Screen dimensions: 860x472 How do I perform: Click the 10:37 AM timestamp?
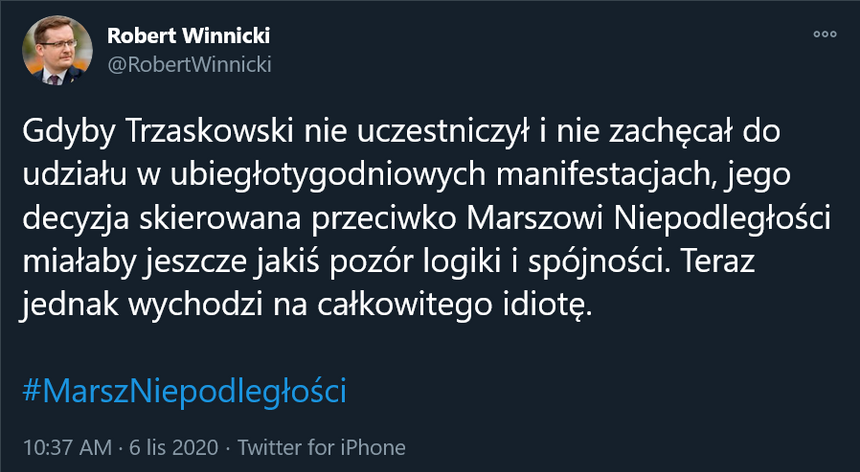pyautogui.click(x=66, y=447)
